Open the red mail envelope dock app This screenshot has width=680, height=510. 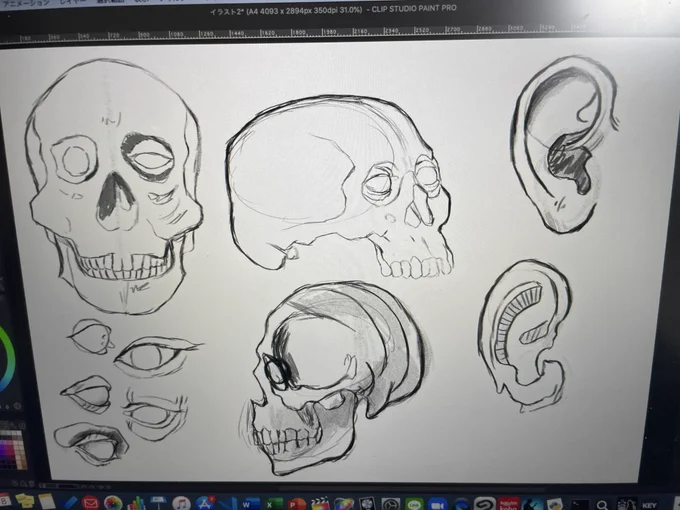click(91, 503)
